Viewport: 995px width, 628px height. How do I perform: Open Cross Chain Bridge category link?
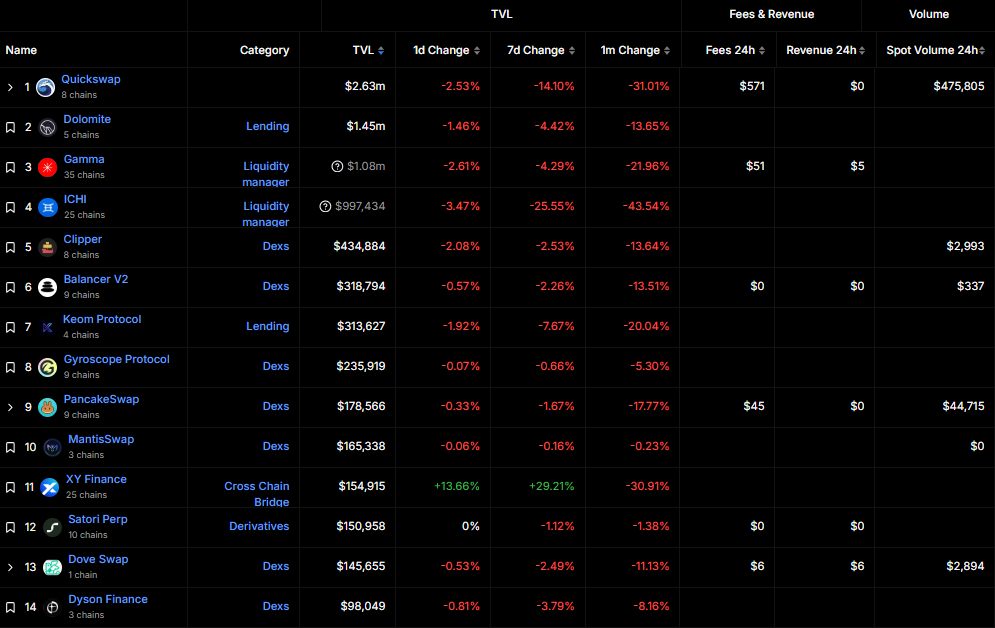257,494
